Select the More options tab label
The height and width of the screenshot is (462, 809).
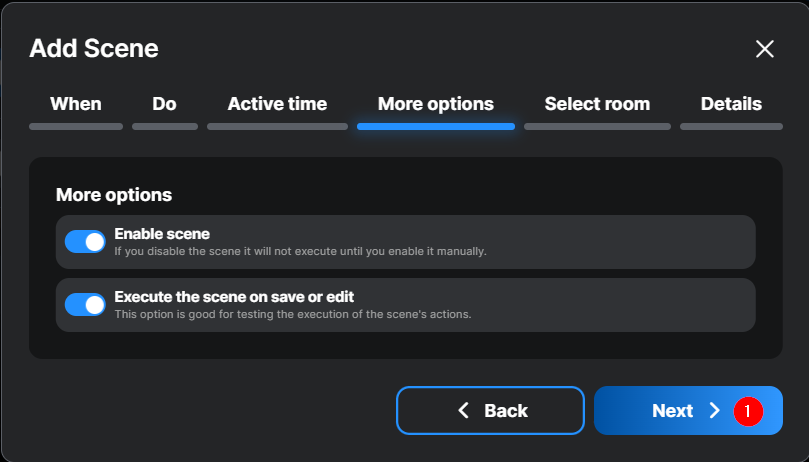[435, 104]
